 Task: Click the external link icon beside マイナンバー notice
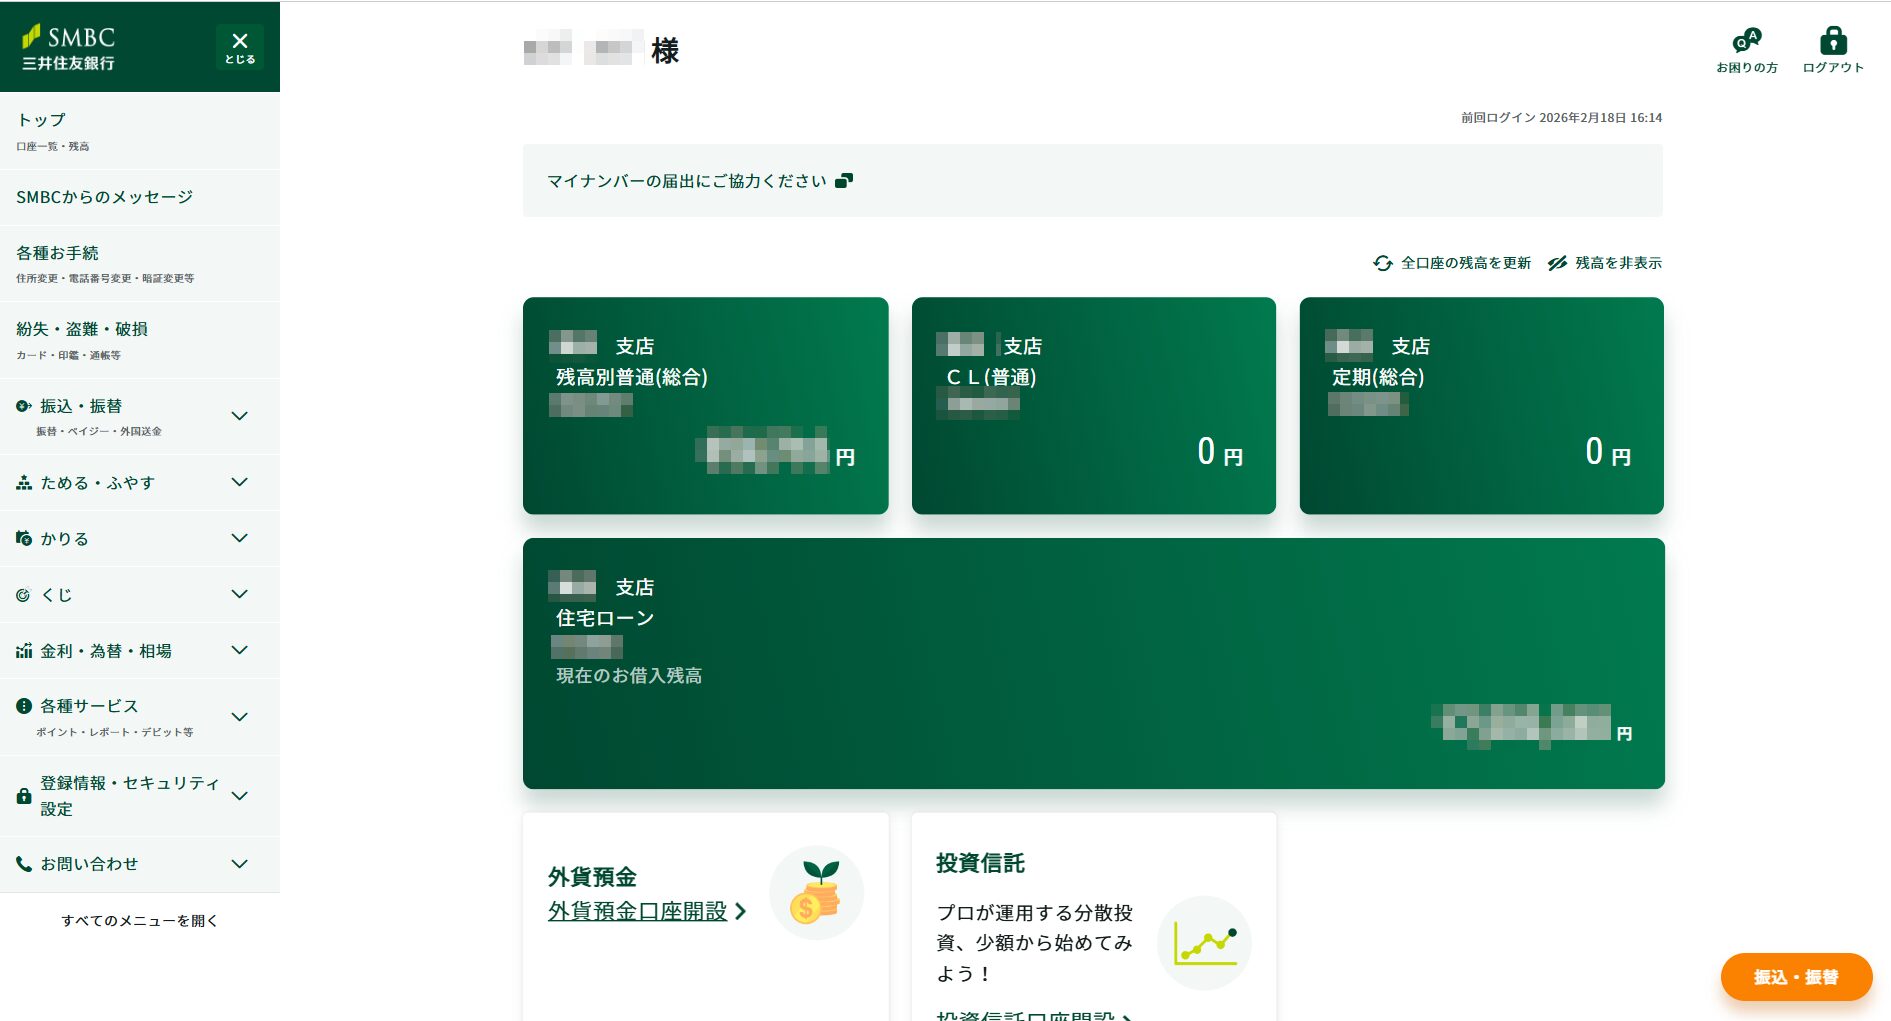click(x=844, y=181)
